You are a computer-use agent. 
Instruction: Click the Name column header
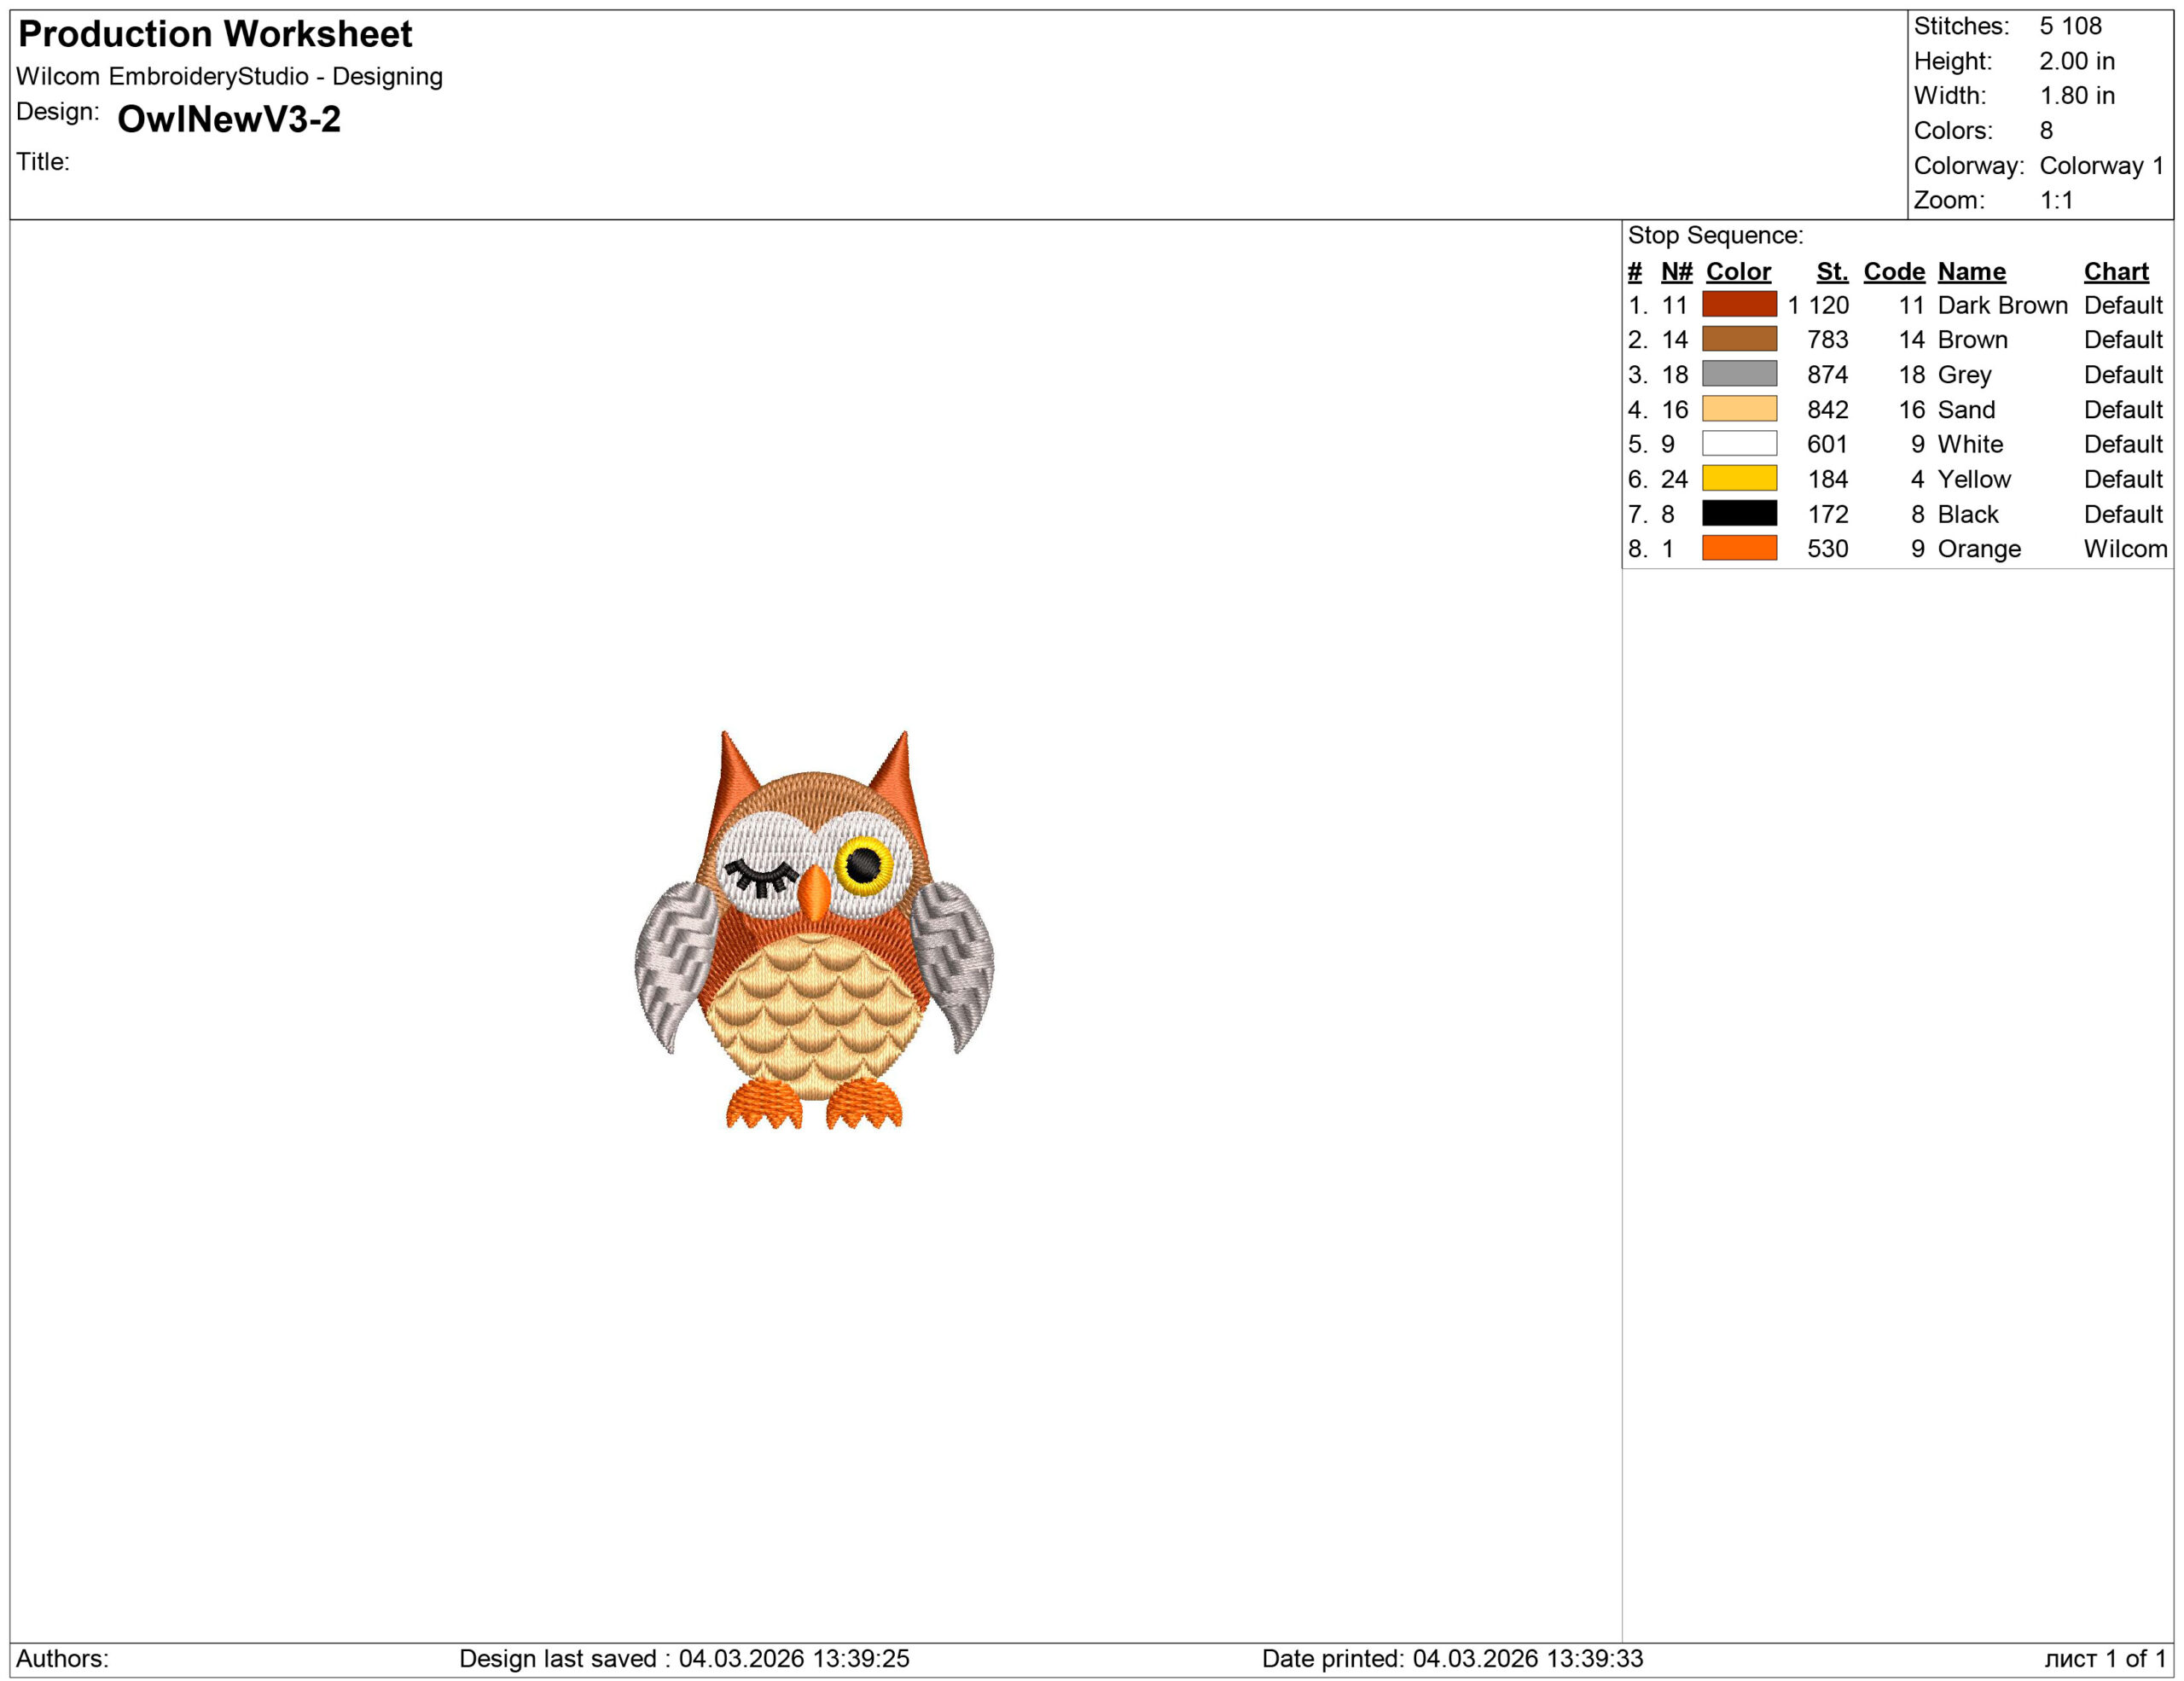(1972, 271)
